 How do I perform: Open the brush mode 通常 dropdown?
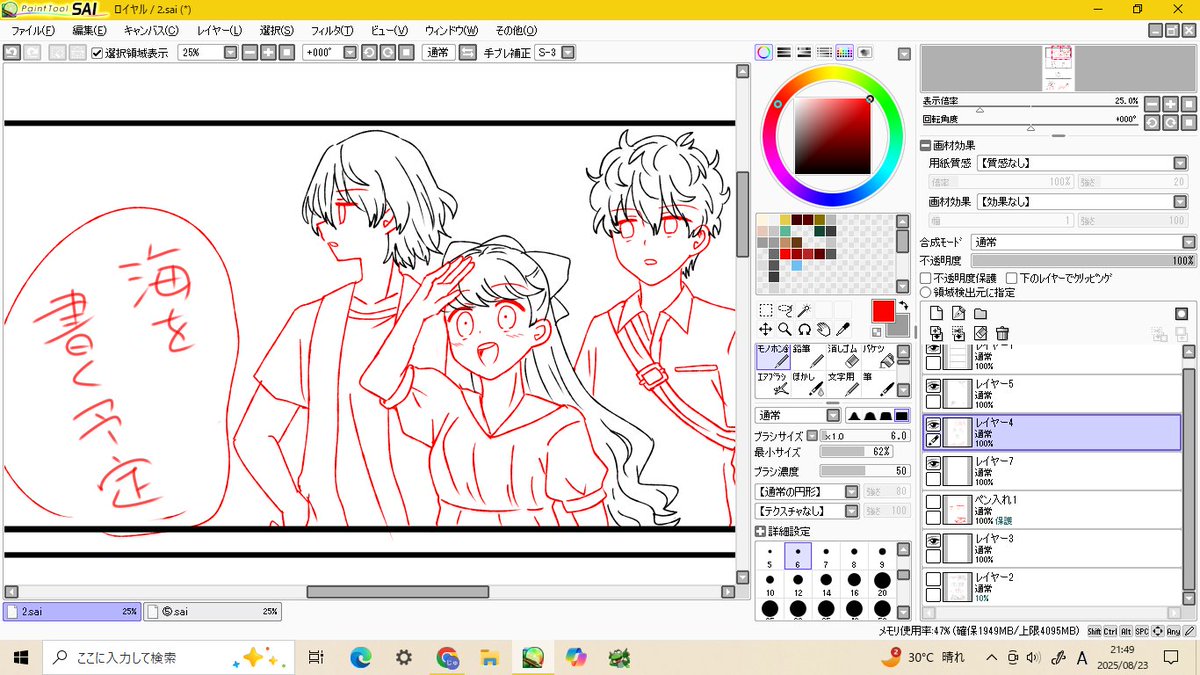[x=832, y=416]
